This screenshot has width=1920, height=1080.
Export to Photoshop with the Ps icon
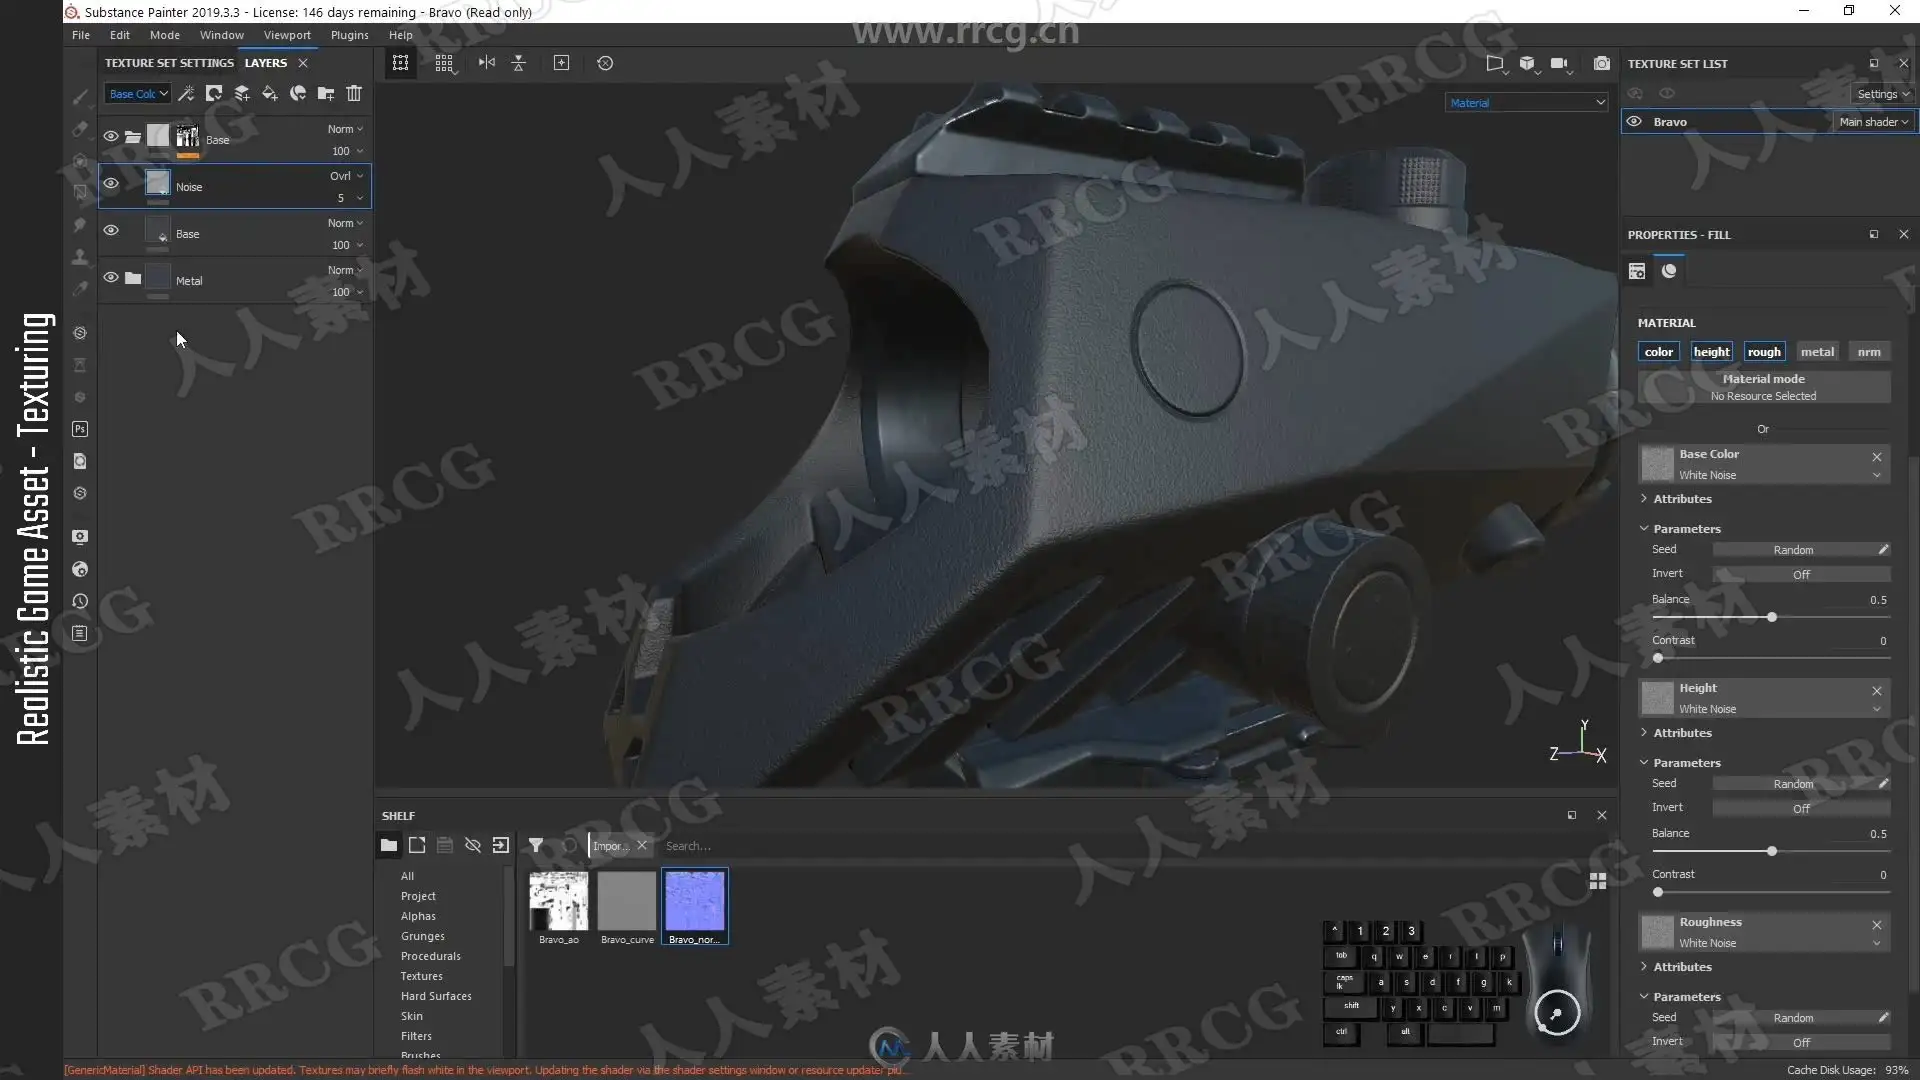[80, 429]
